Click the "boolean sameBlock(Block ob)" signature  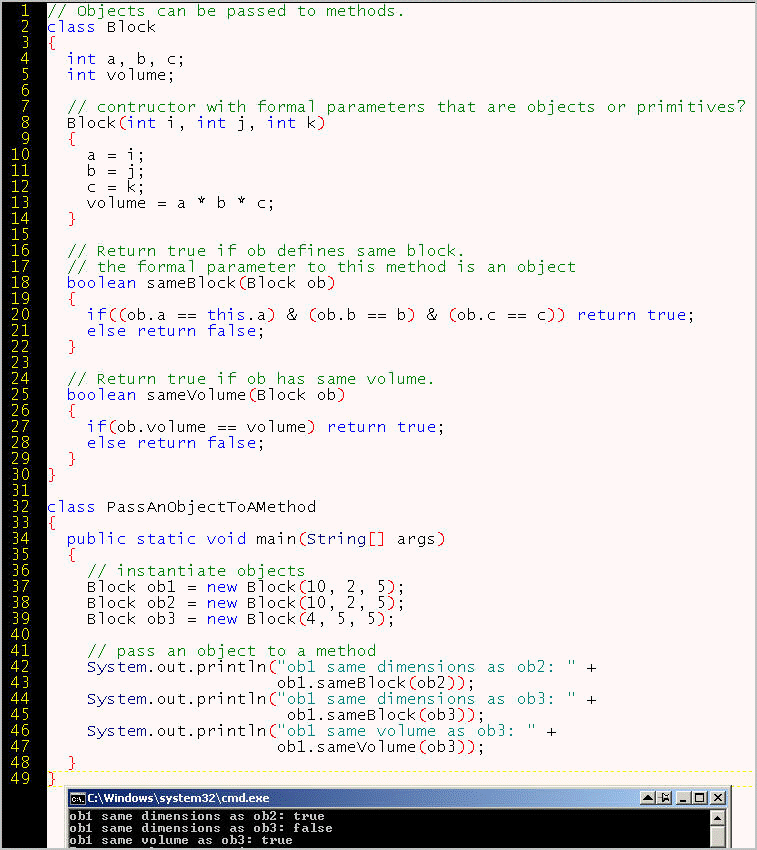pos(201,283)
